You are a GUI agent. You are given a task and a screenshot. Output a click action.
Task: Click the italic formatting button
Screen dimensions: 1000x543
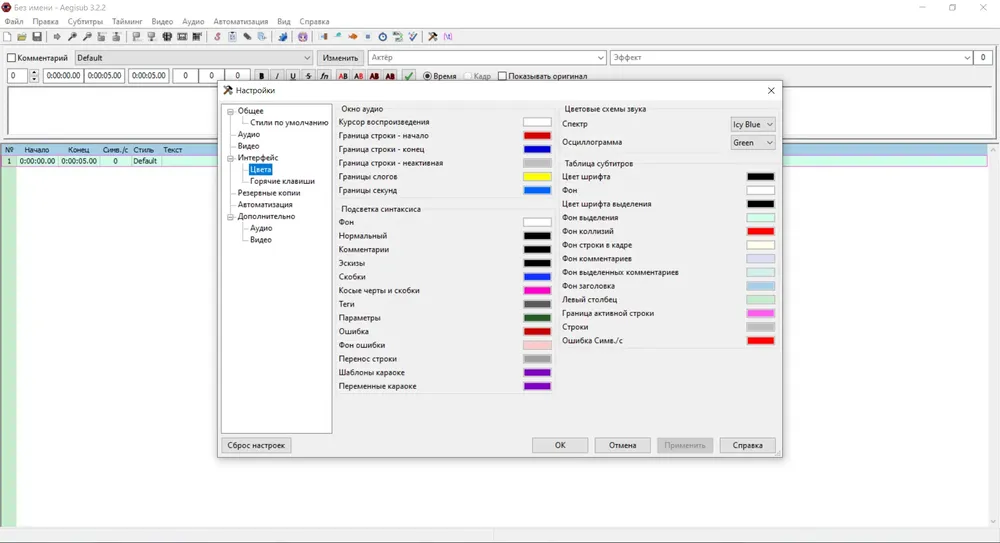pos(277,76)
